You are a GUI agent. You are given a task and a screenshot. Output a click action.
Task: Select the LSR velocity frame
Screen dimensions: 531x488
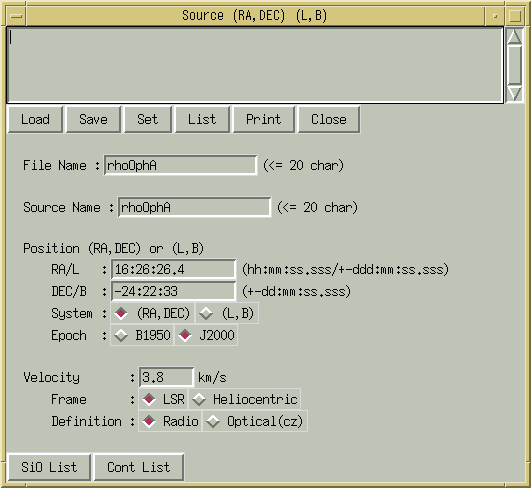163,399
